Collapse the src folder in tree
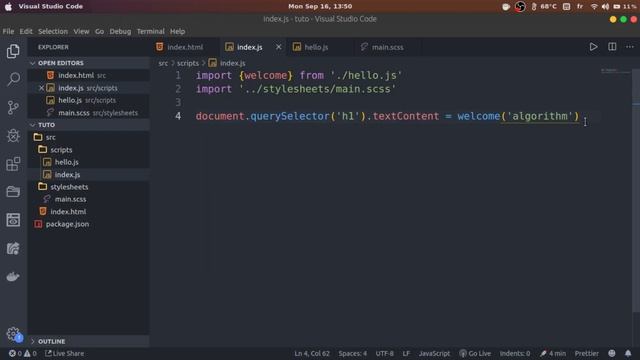 (x=51, y=137)
